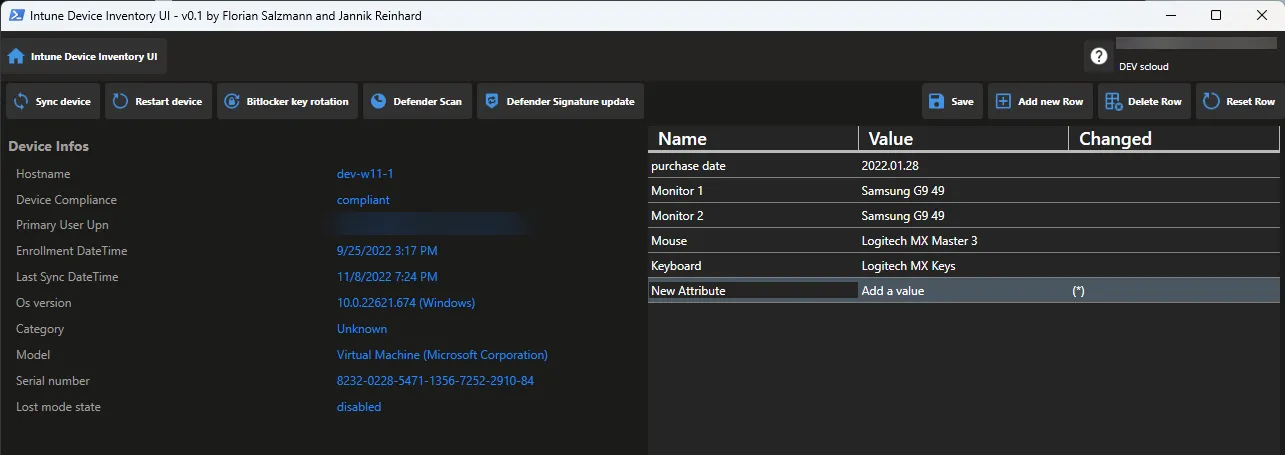Click the serial number 8232-0228-5471-1356-7252-2910-84
Image resolution: width=1285 pixels, height=455 pixels.
[x=435, y=381]
